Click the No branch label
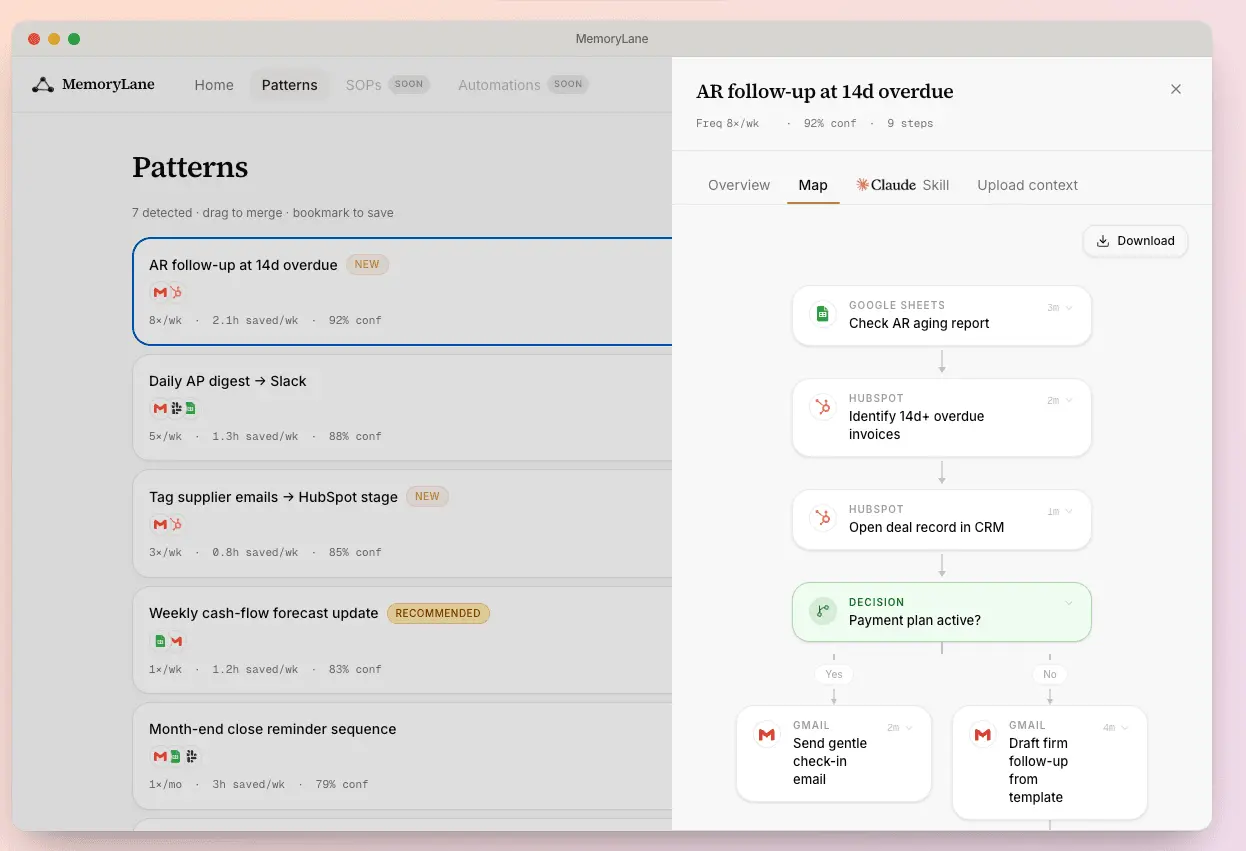 coord(1050,674)
